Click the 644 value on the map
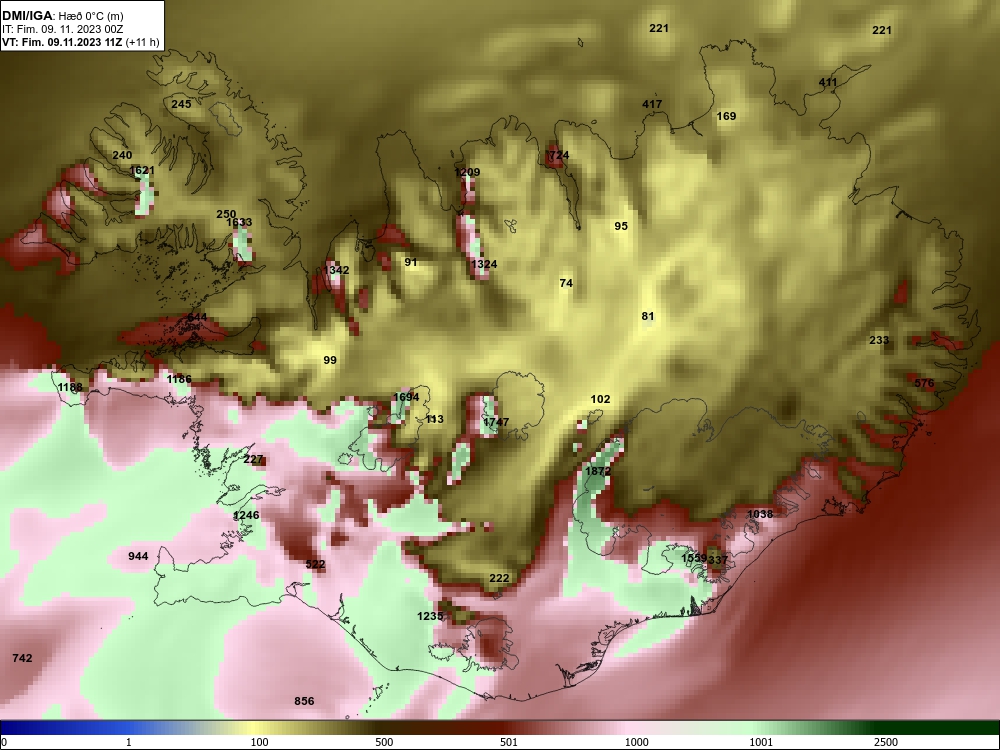Viewport: 1000px width, 750px height. pyautogui.click(x=197, y=318)
